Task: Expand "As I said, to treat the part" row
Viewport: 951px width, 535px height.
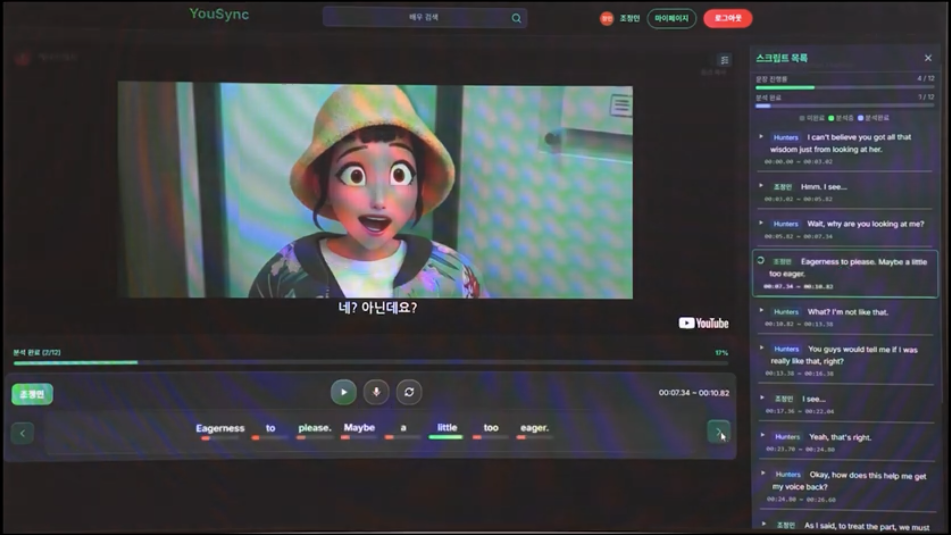Action: coord(764,524)
